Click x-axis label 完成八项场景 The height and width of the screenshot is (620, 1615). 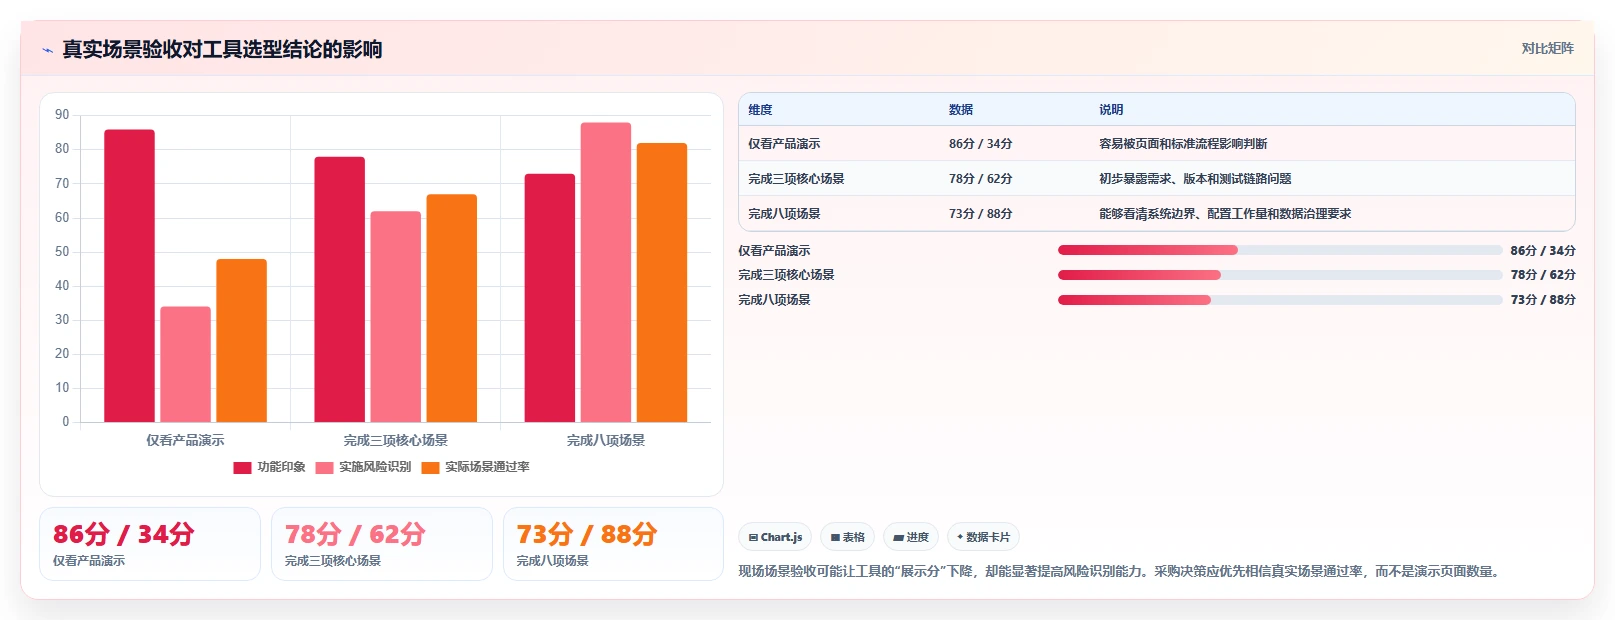pyautogui.click(x=606, y=440)
